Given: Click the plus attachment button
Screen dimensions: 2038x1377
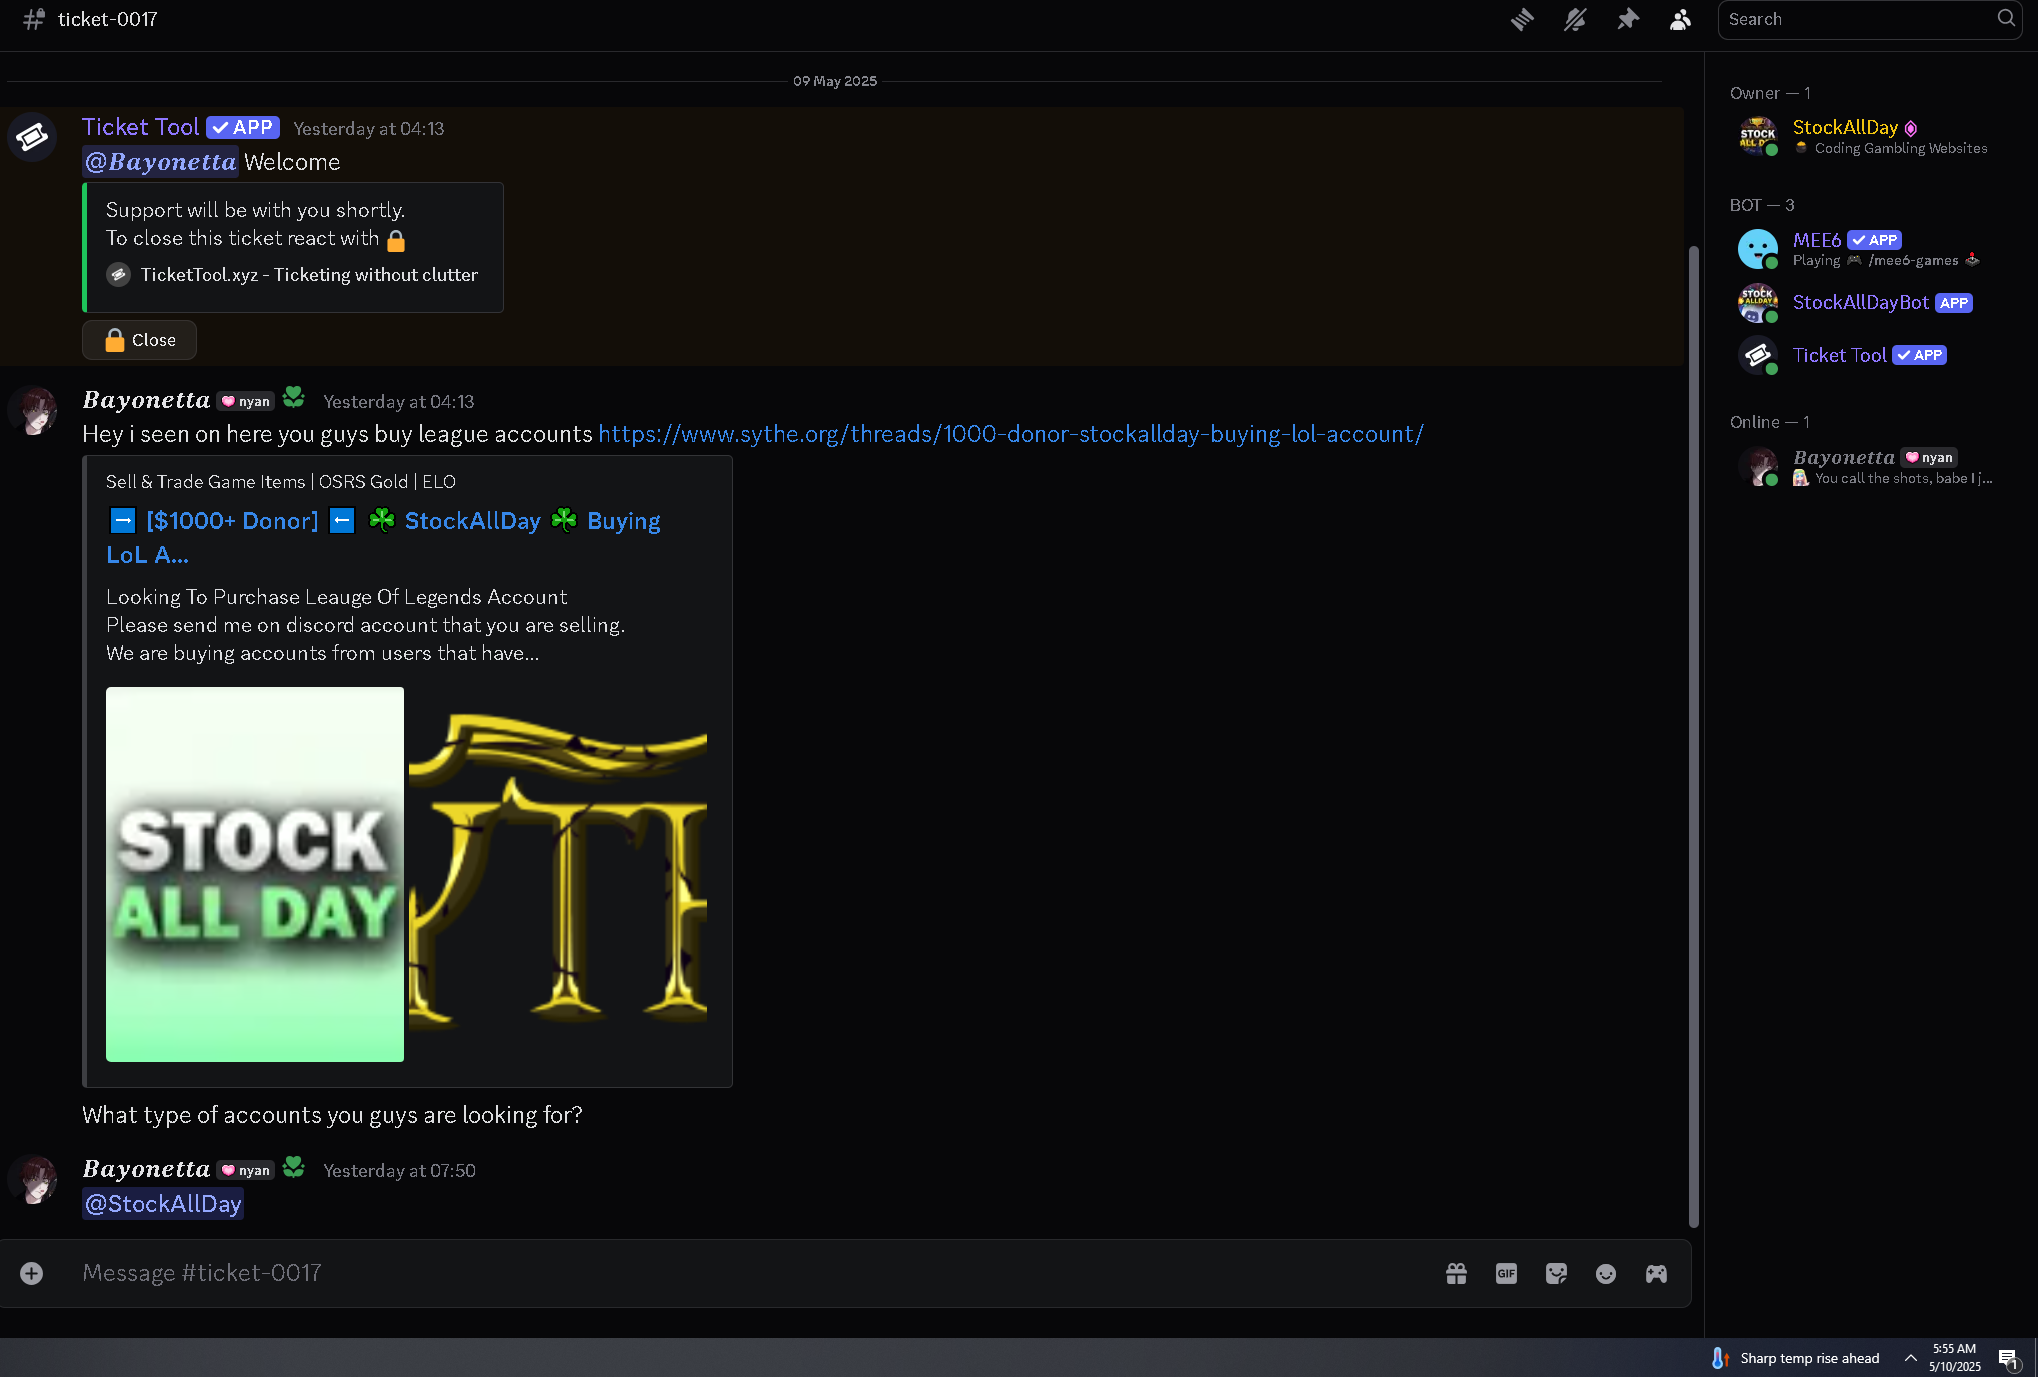Looking at the screenshot, I should click(31, 1273).
